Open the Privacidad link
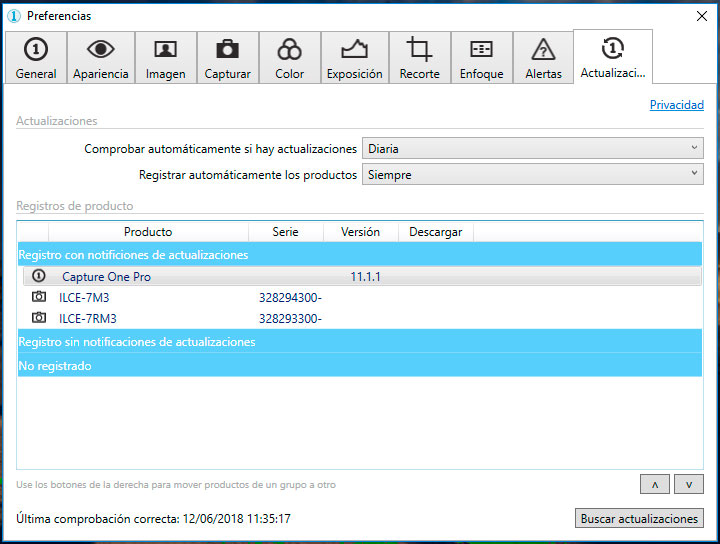 click(x=676, y=105)
